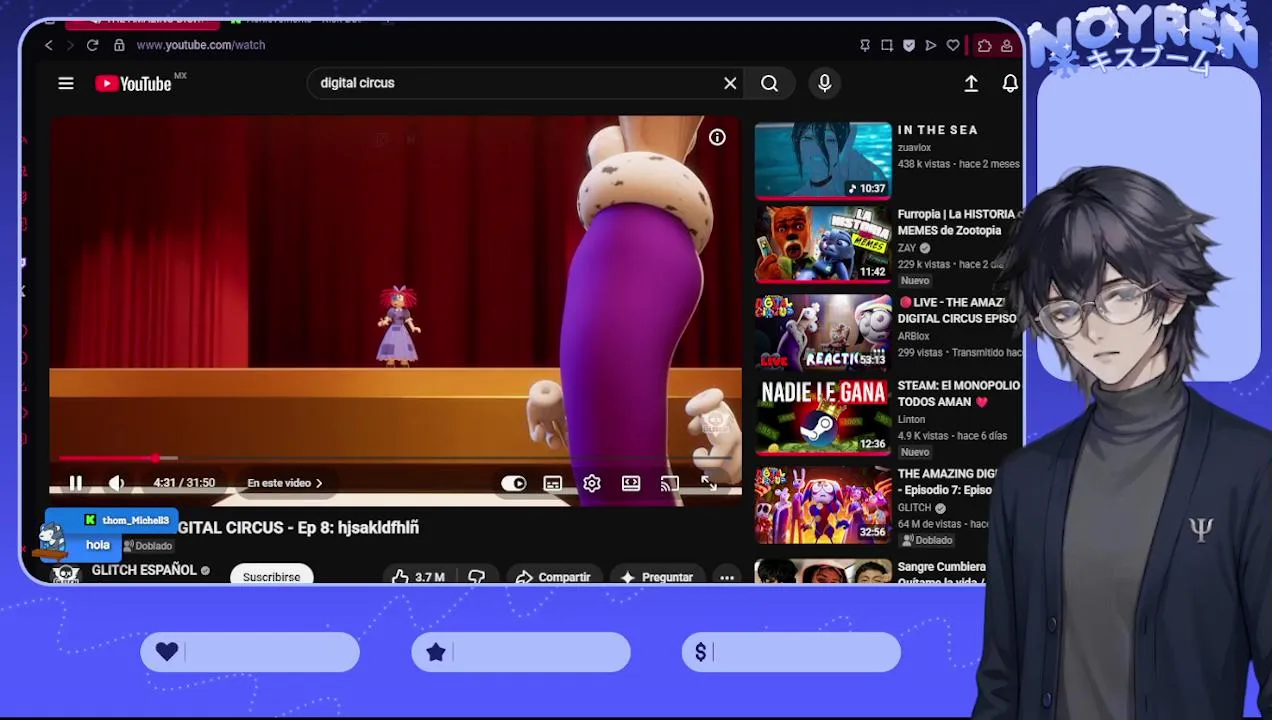This screenshot has height=720, width=1272.
Task: Click the thom_Michell3 chat username
Action: 135,521
